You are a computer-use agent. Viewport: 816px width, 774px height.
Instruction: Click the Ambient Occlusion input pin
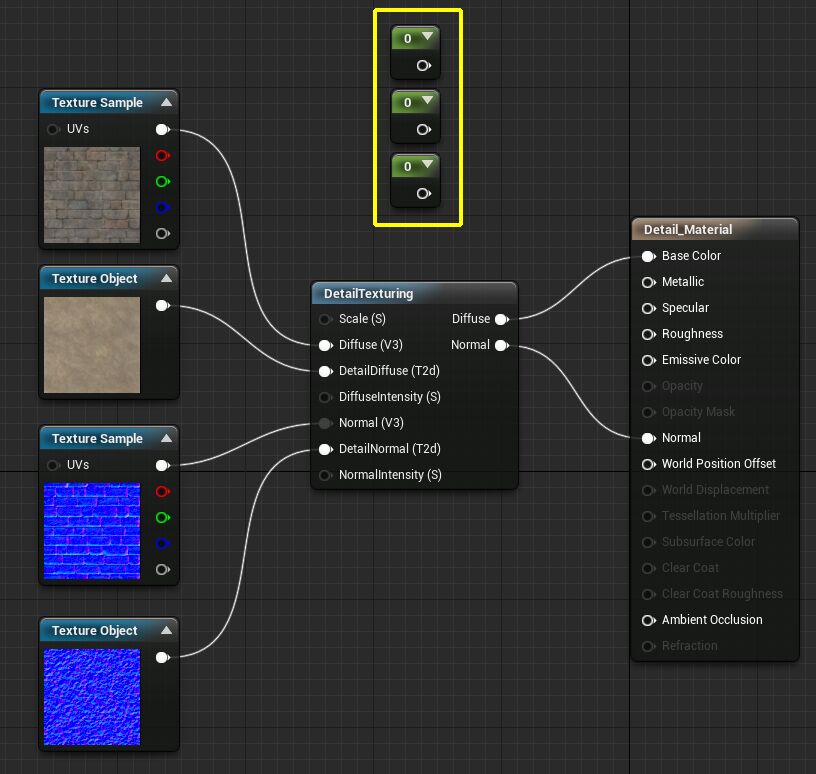click(647, 620)
